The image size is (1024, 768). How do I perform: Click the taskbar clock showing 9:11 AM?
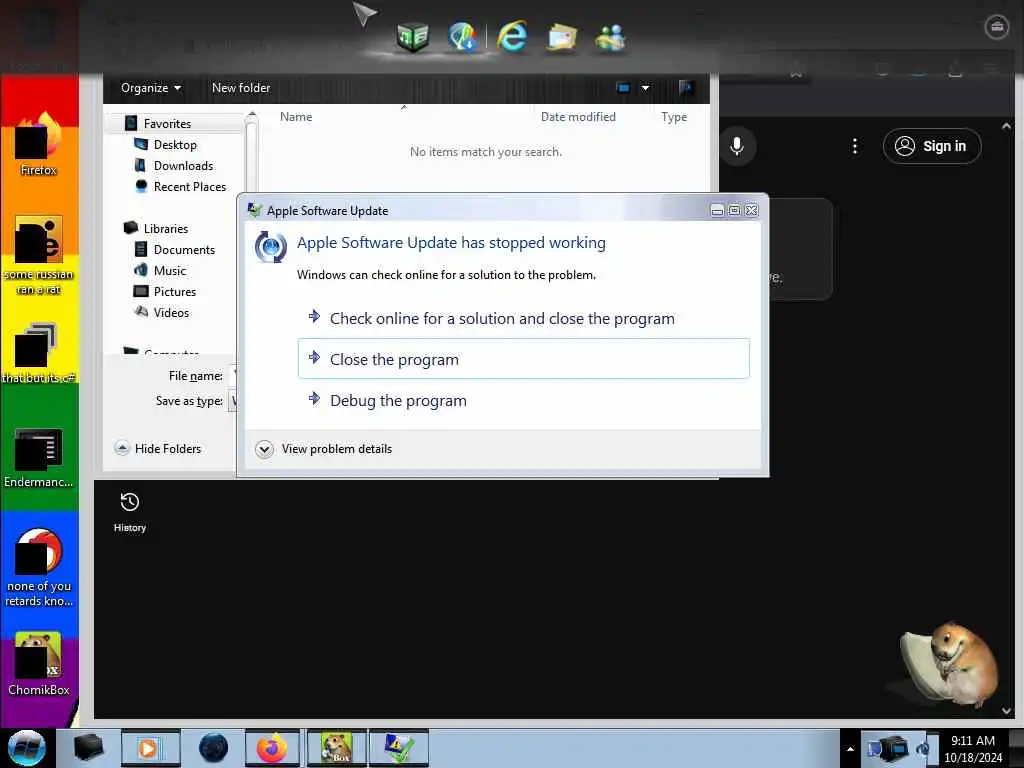(973, 749)
